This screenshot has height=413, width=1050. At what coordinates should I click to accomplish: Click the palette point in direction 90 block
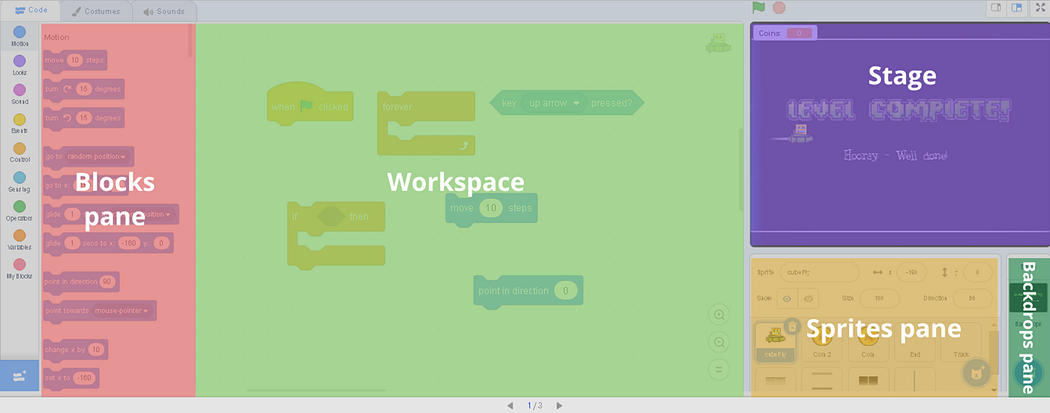[x=80, y=282]
